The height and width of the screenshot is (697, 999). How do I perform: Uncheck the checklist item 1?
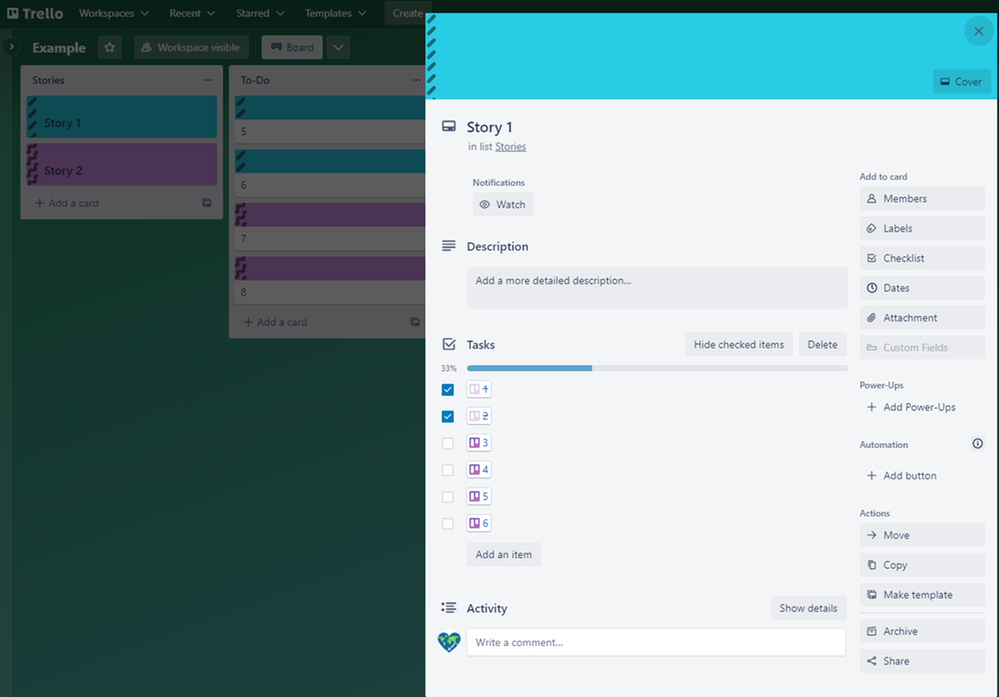pyautogui.click(x=448, y=389)
